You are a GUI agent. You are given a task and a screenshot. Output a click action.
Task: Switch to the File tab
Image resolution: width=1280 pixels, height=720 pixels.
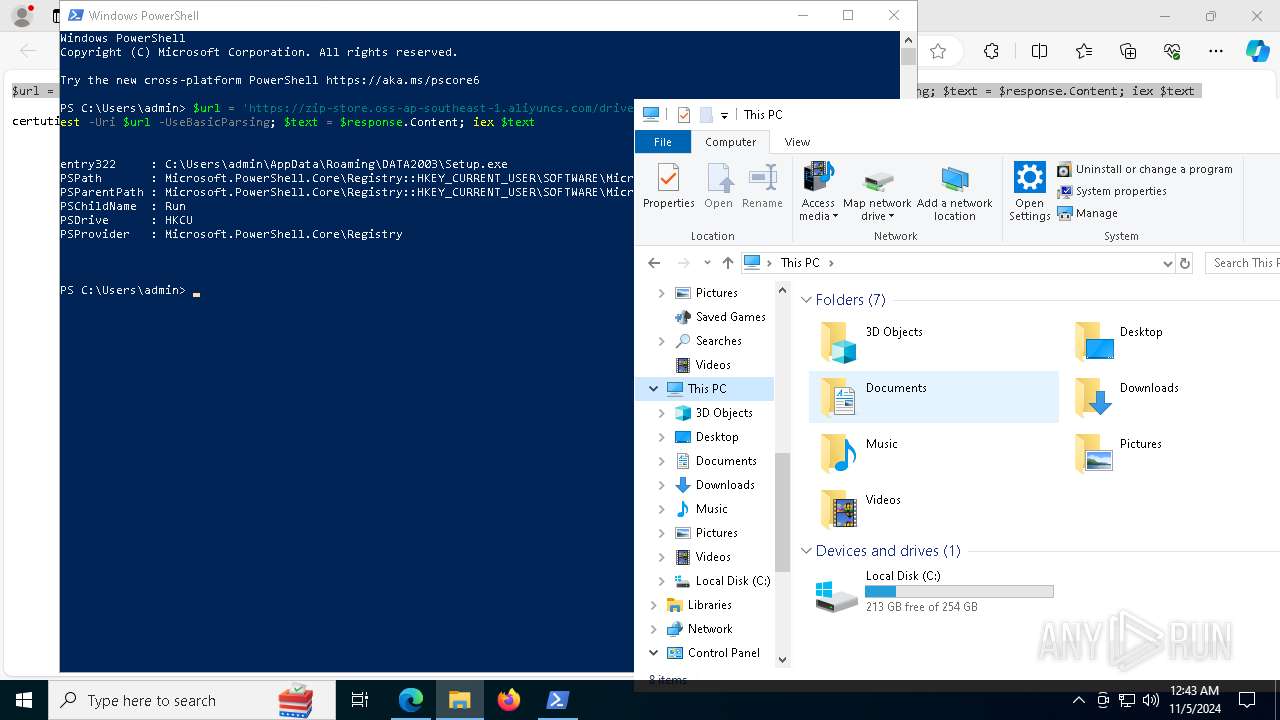663,142
